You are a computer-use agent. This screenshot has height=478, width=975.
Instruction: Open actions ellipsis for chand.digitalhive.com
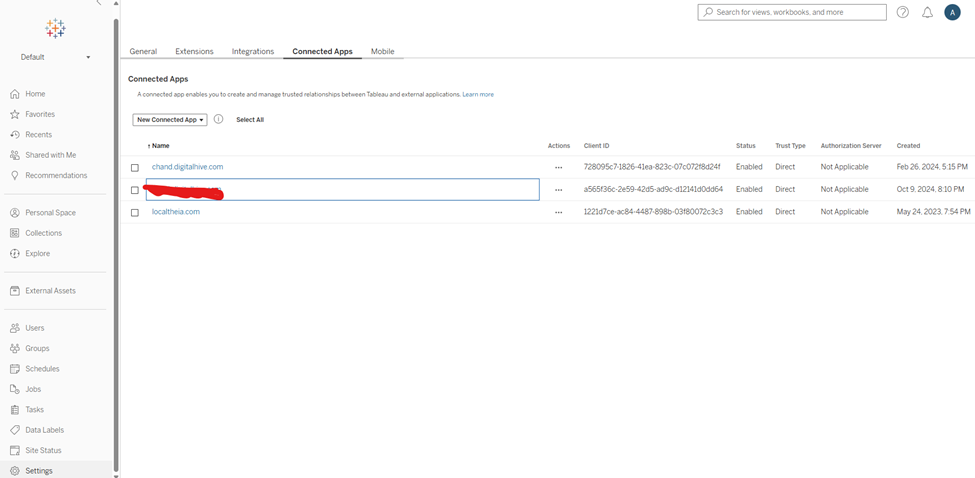[558, 167]
